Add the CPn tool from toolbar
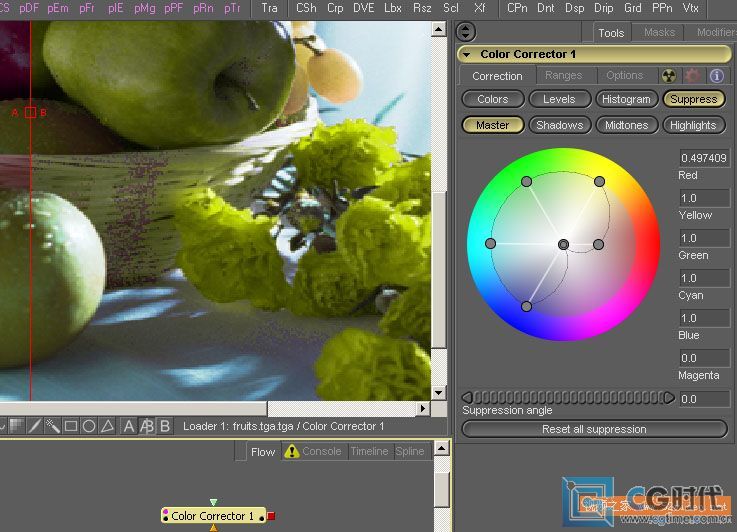This screenshot has width=737, height=532. pos(517,8)
